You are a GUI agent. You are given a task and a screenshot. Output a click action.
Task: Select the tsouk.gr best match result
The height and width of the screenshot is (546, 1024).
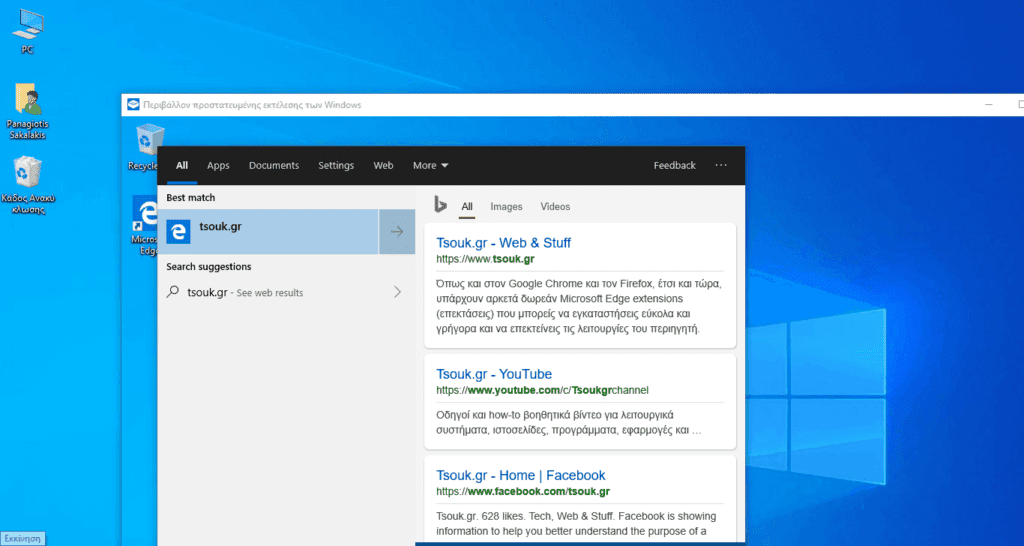tap(268, 232)
